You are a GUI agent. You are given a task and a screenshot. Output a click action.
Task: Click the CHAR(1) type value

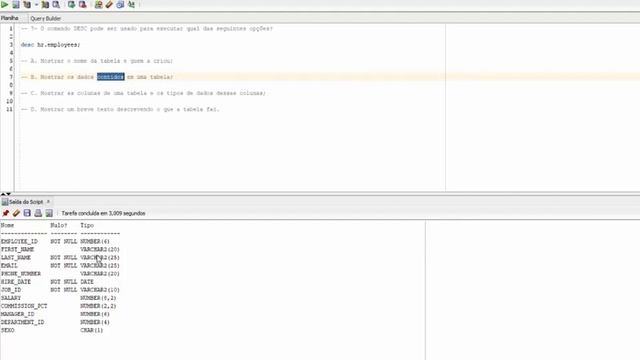(92, 330)
